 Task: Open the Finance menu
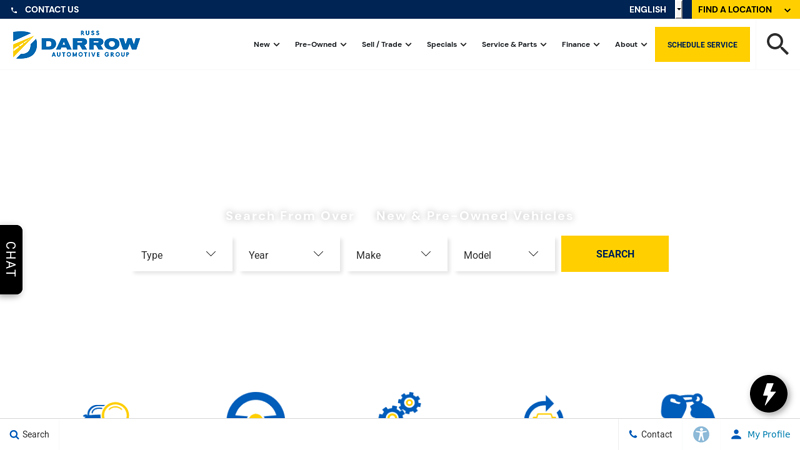(580, 44)
